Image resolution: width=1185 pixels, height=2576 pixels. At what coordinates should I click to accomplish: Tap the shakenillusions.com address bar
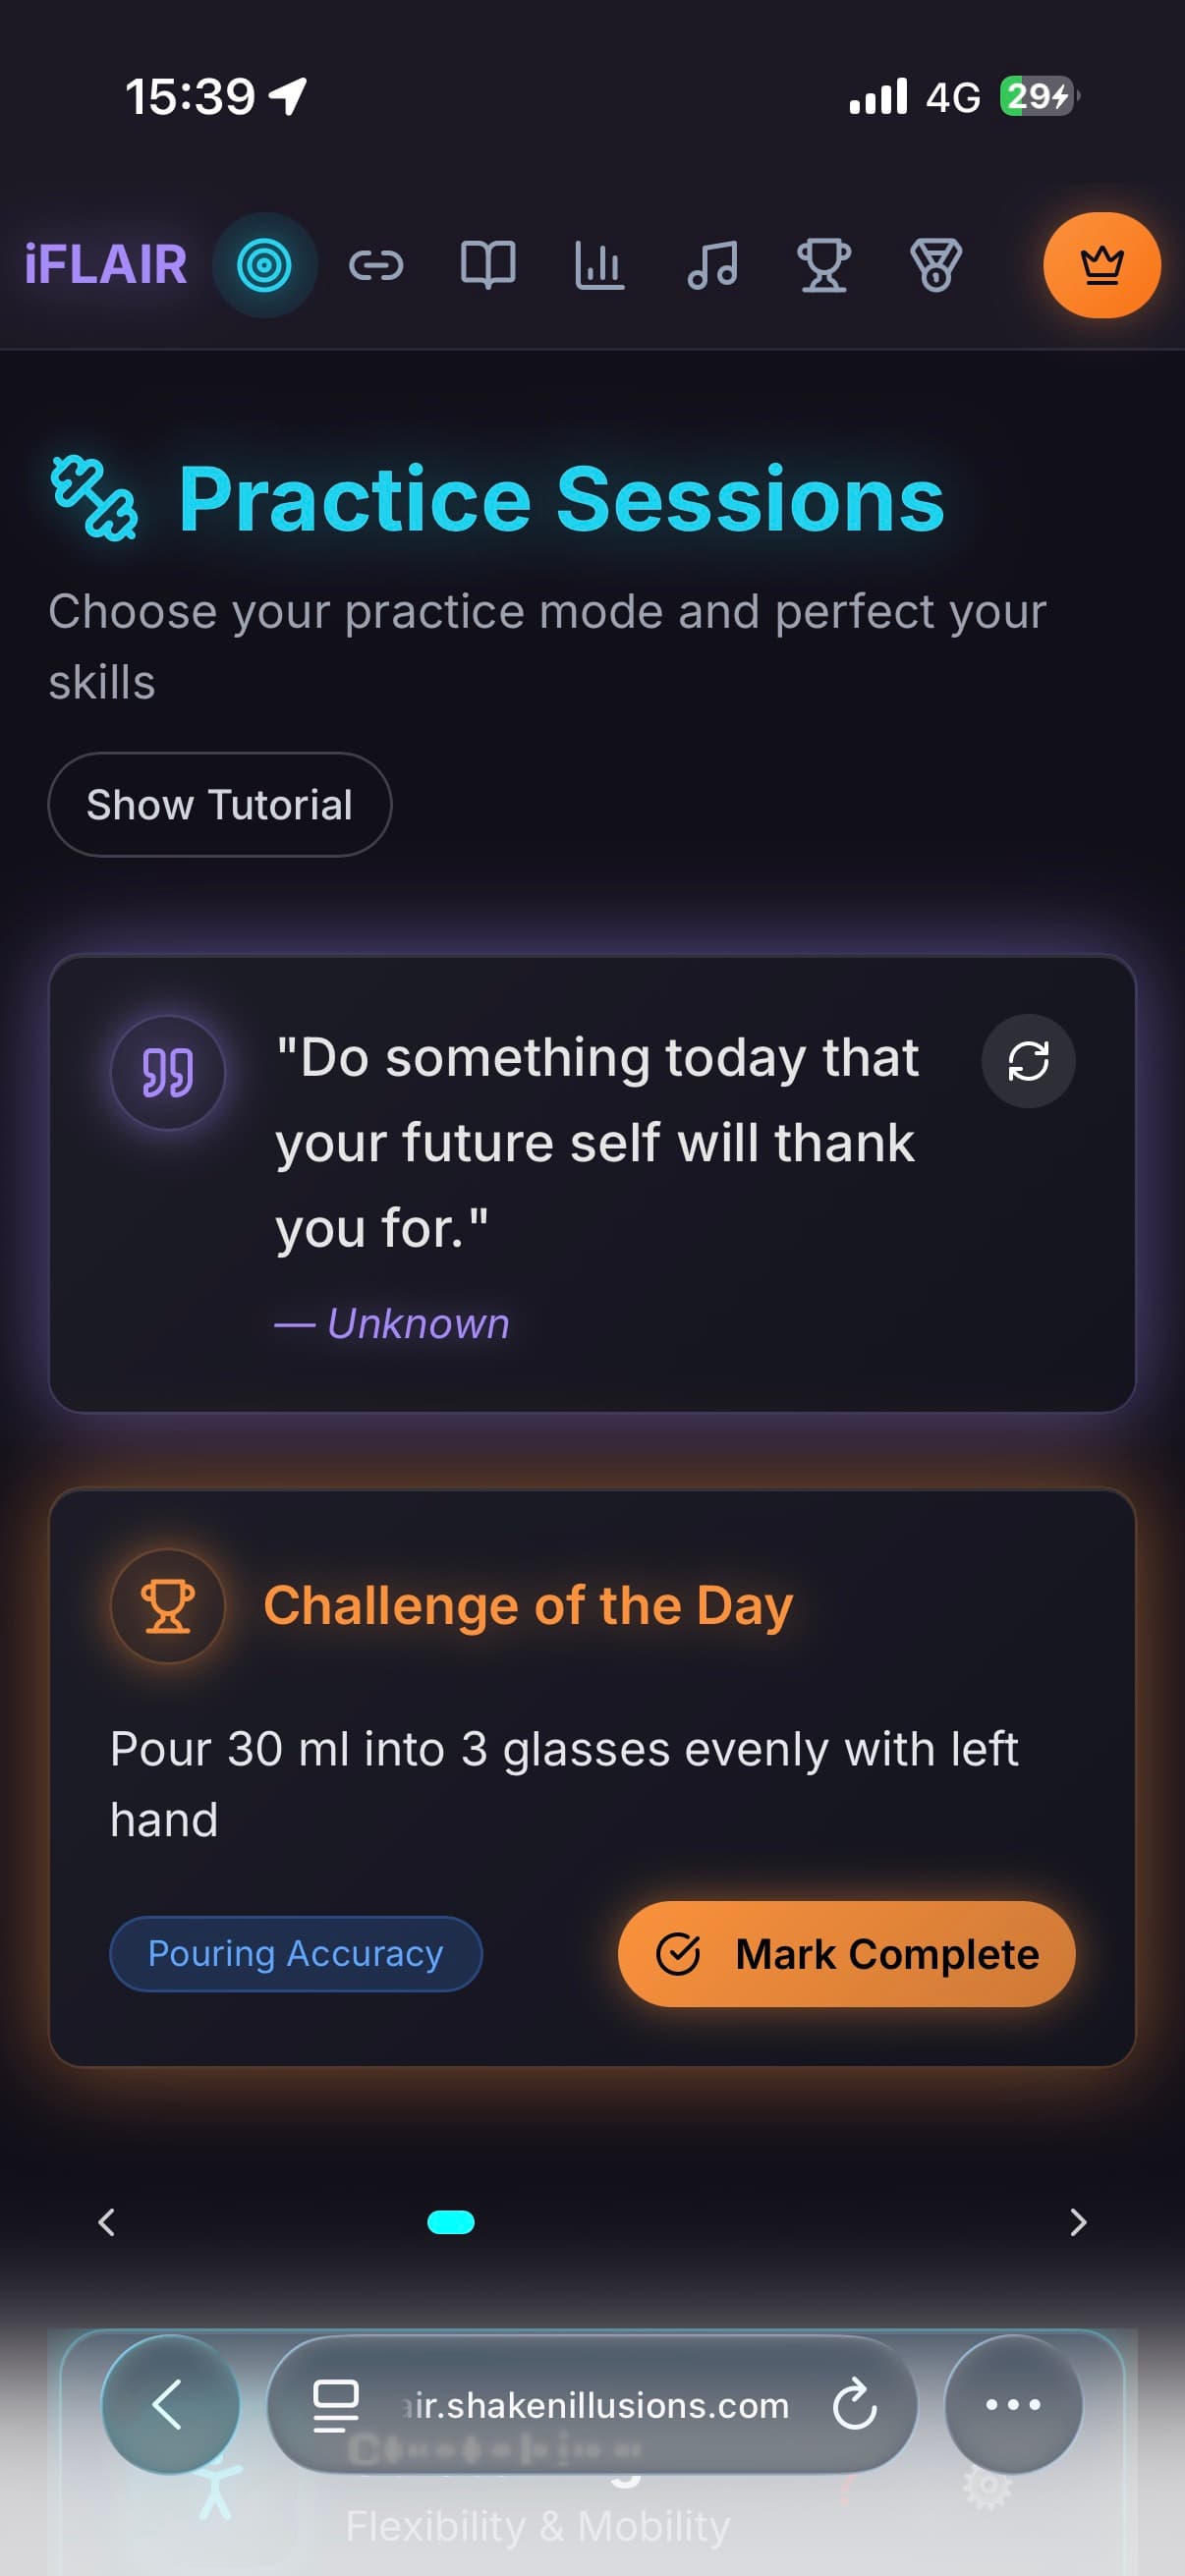[592, 2407]
